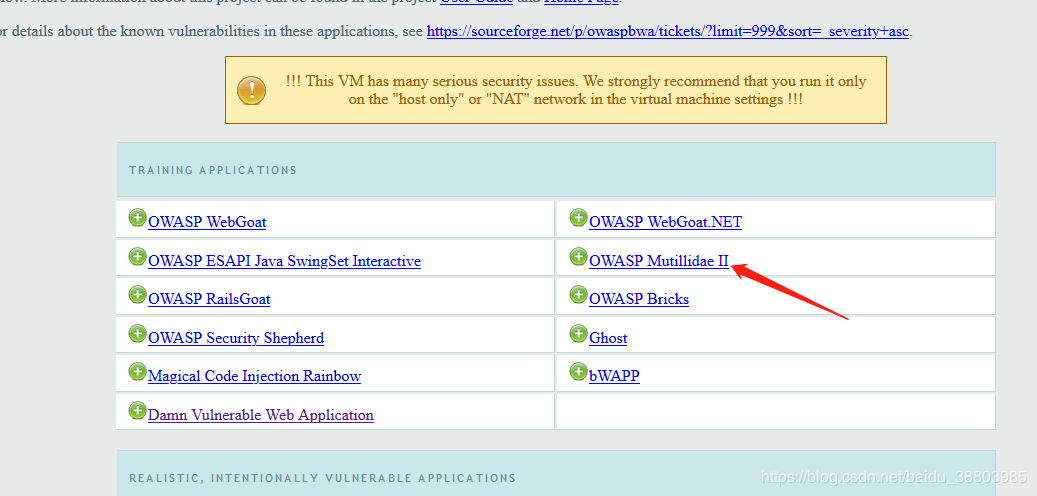Open the OWASP Mutillidae II link
Screen dimensions: 1037x496
tap(659, 261)
